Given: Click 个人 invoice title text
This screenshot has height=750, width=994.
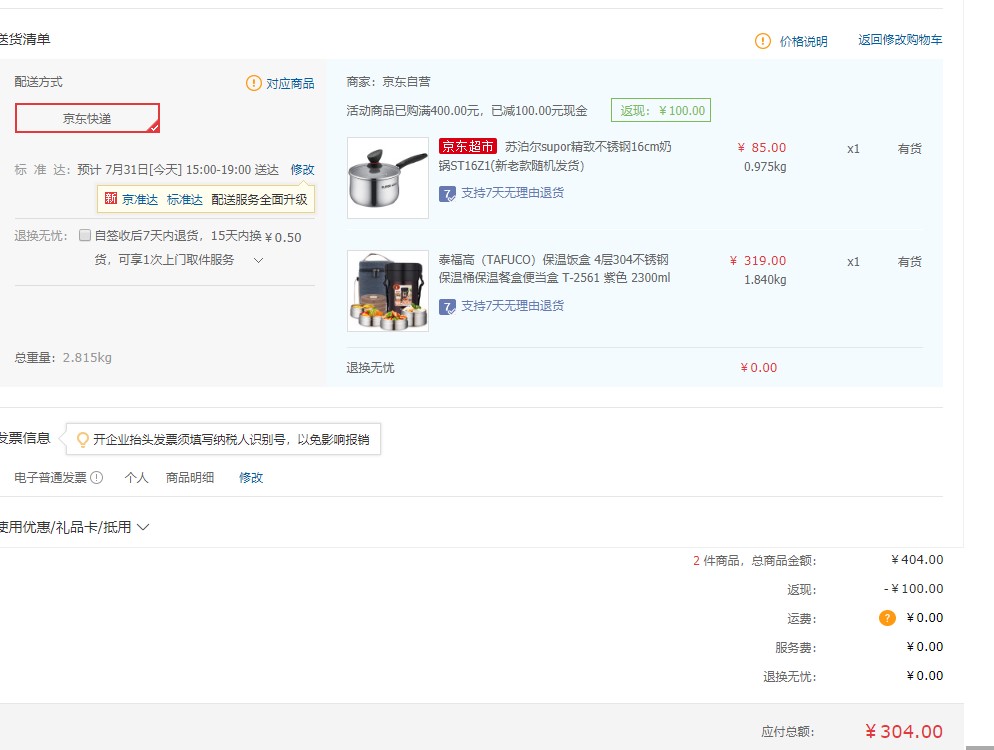Looking at the screenshot, I should 136,477.
